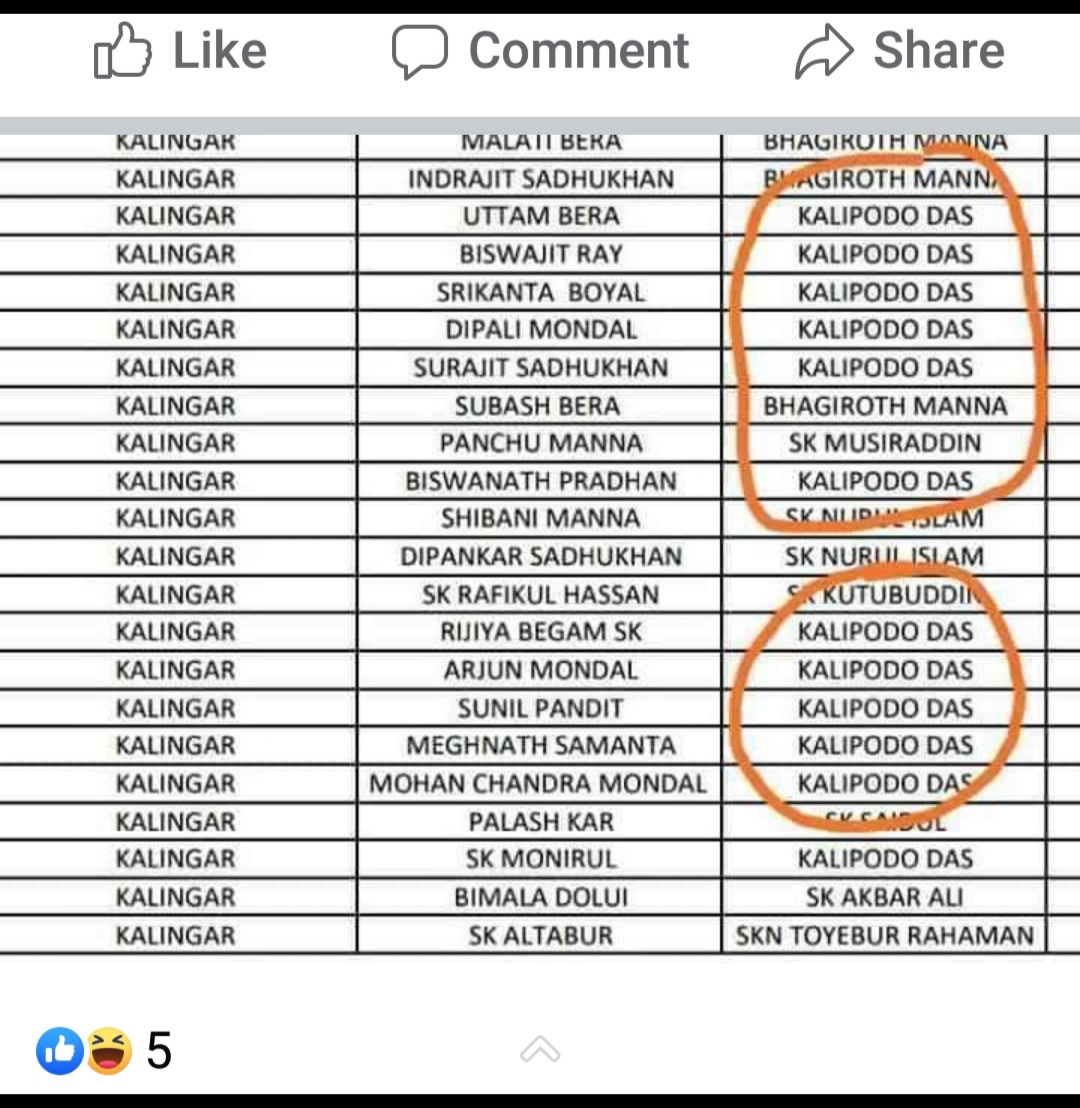Open the table image thumbnail at UTTAM BERA

[541, 216]
